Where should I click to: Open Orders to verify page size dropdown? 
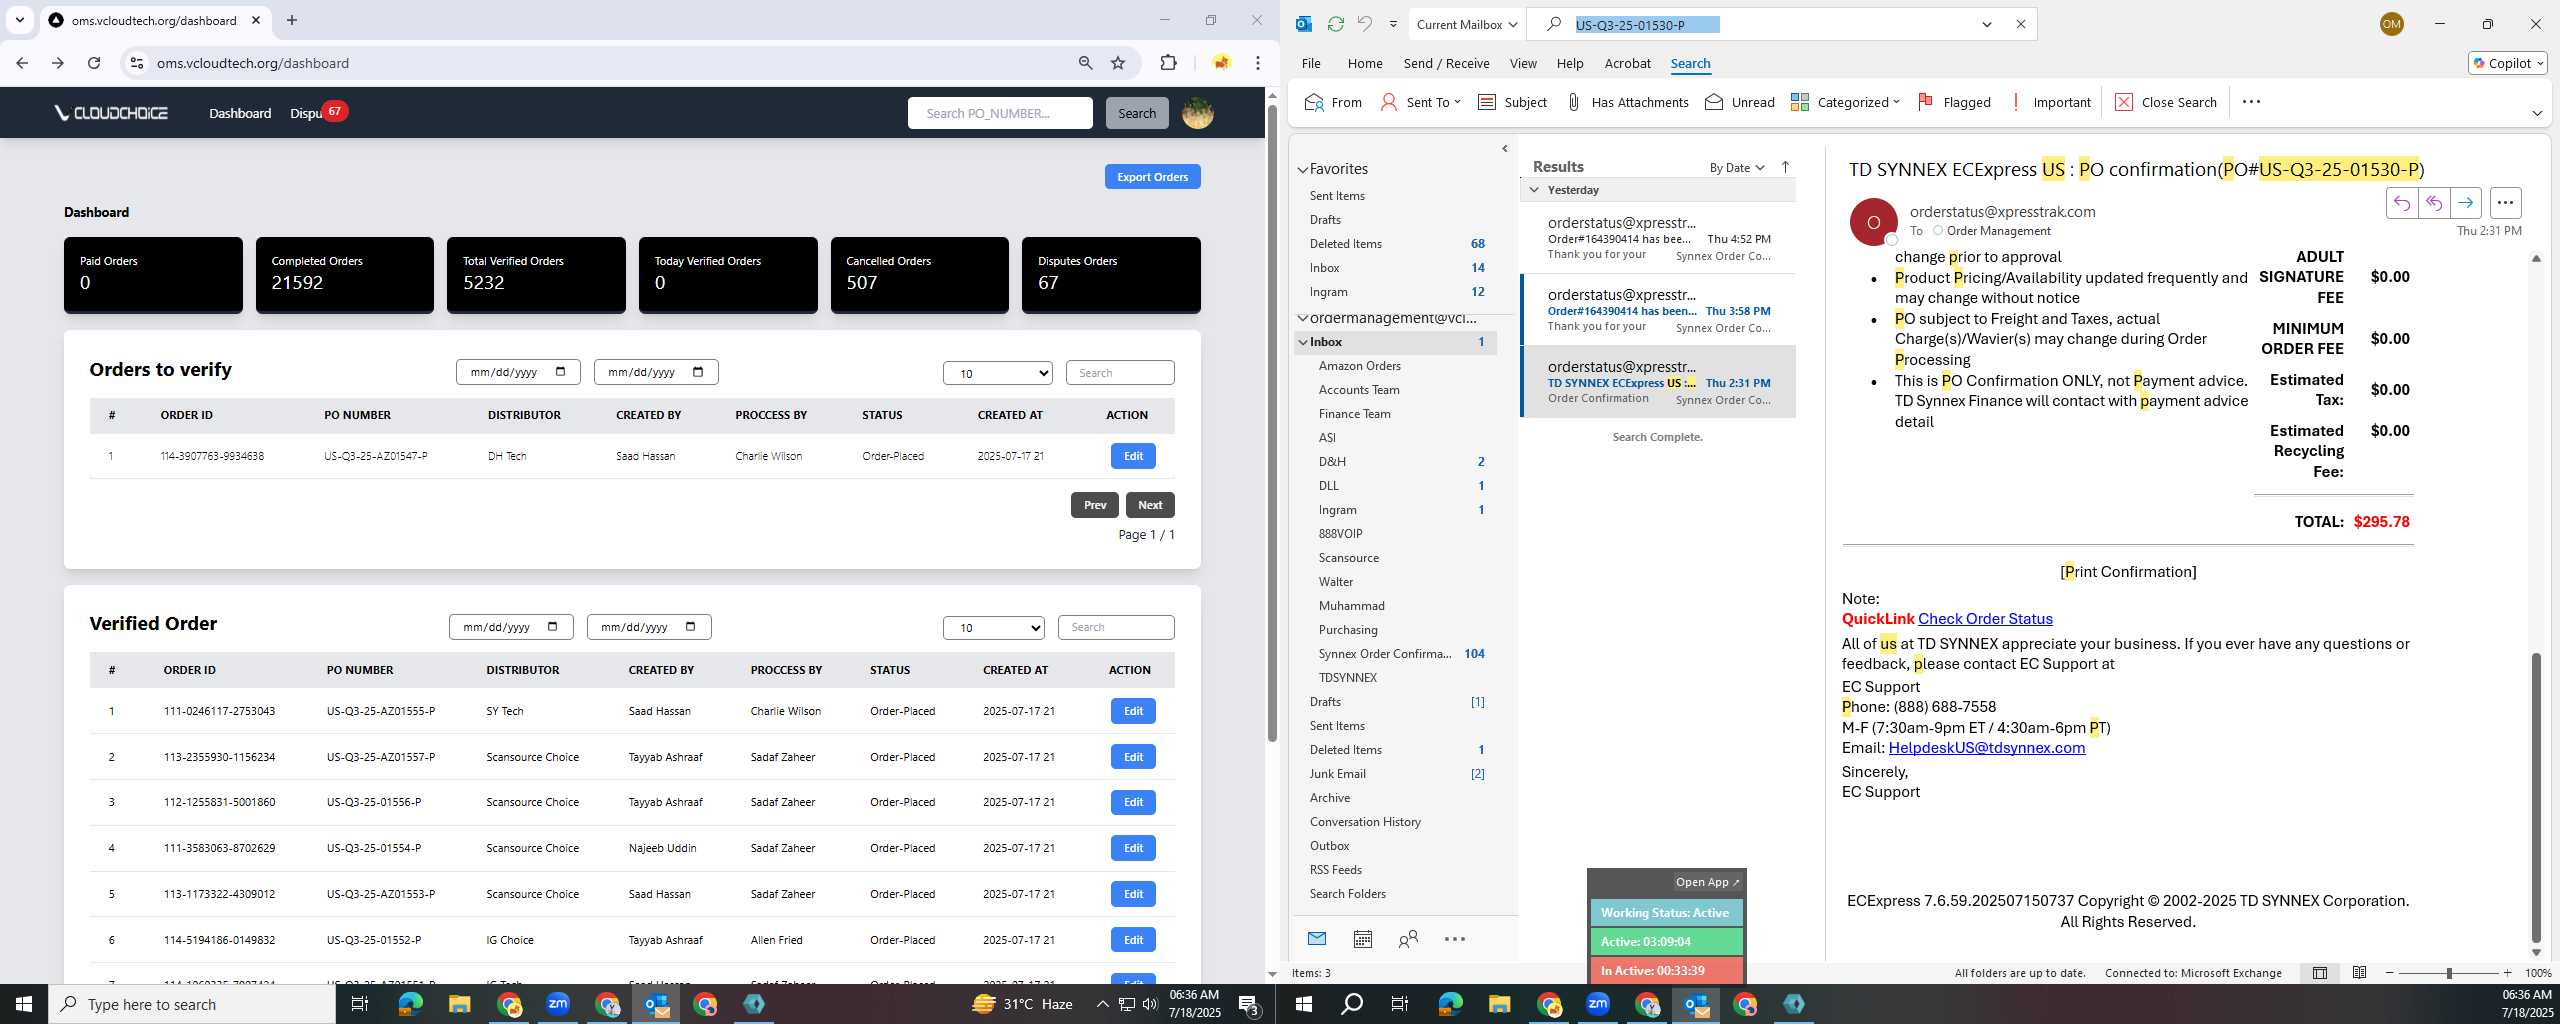pyautogui.click(x=997, y=373)
